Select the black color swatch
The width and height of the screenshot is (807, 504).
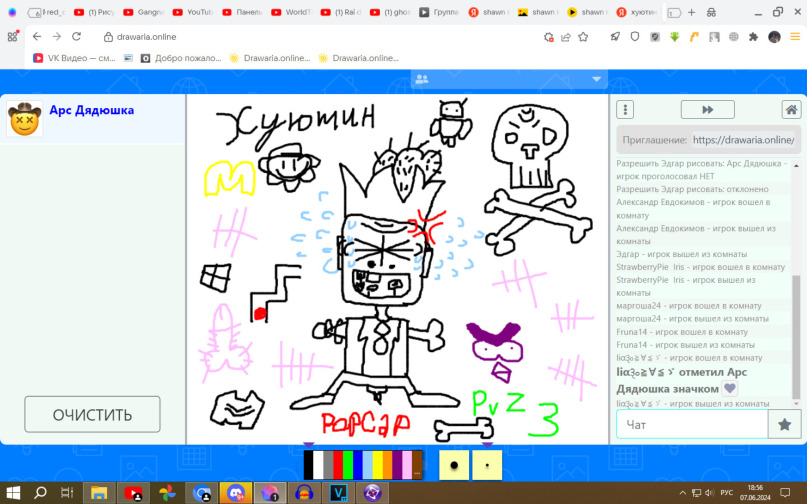(308, 465)
